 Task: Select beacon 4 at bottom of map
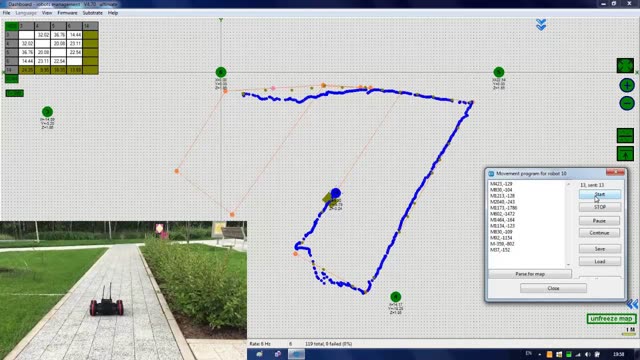396,297
